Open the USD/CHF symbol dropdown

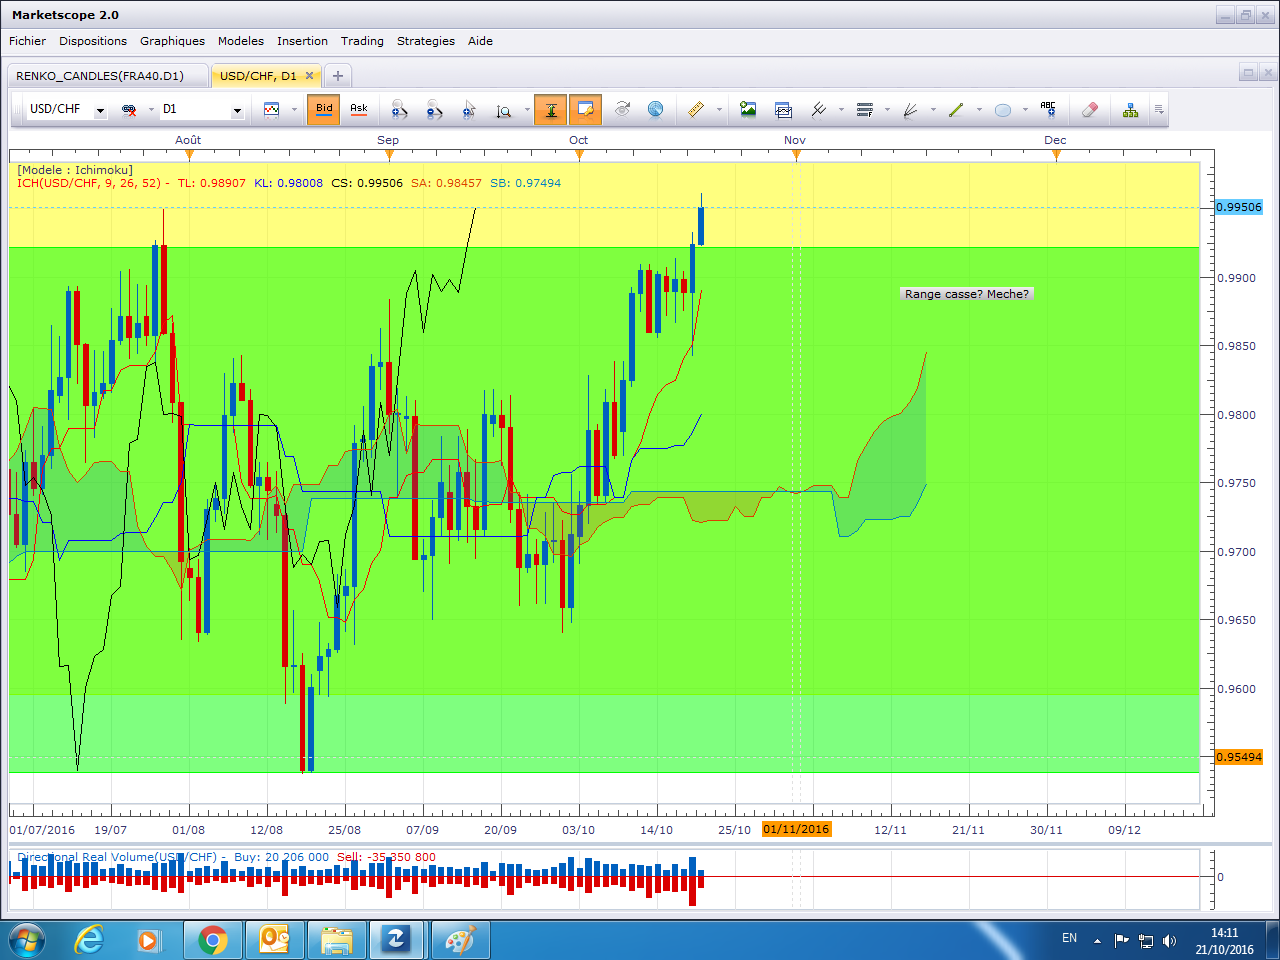(100, 111)
